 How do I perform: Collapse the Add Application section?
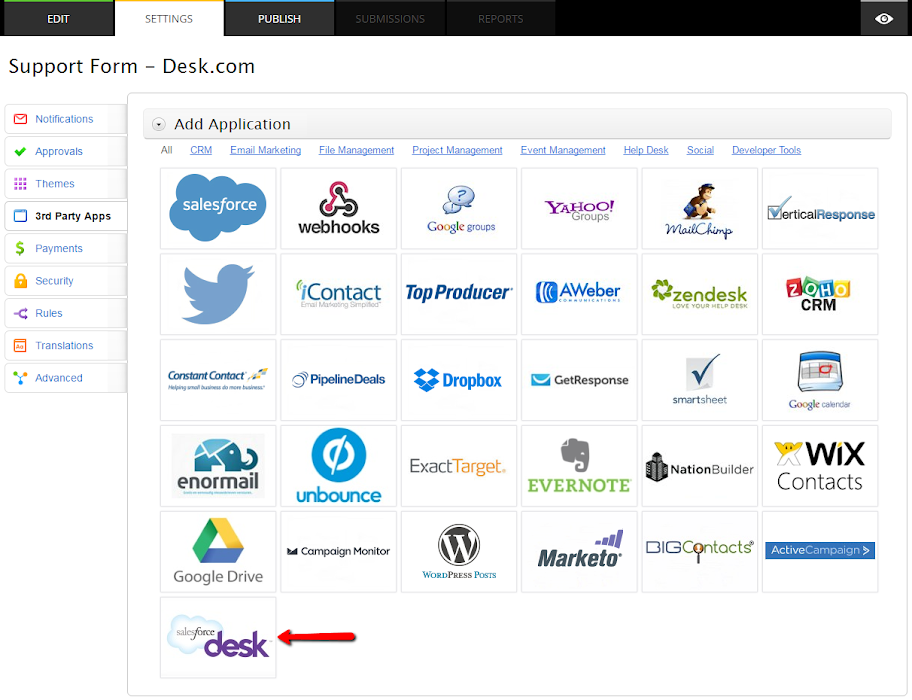(x=158, y=124)
